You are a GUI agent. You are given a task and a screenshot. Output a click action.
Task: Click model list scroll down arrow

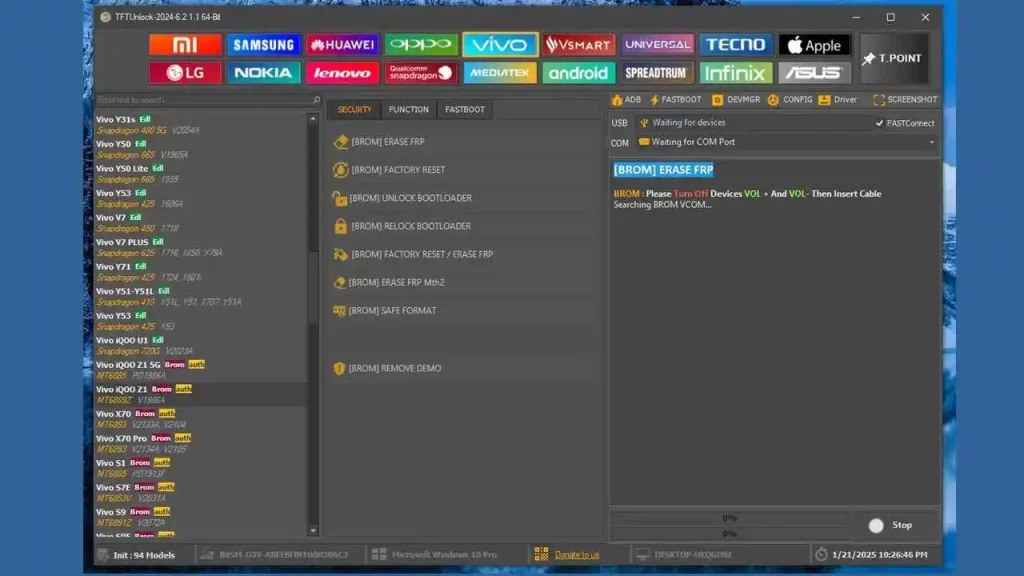[x=313, y=531]
